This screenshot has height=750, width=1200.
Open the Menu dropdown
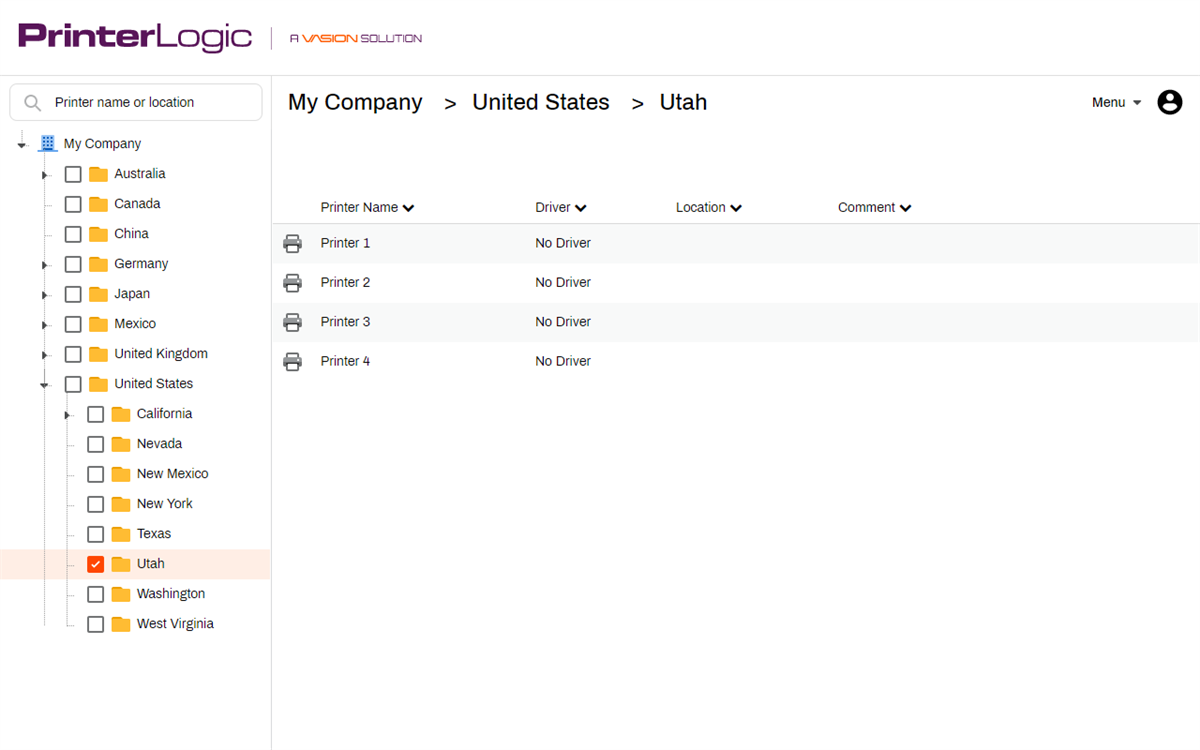click(1116, 102)
